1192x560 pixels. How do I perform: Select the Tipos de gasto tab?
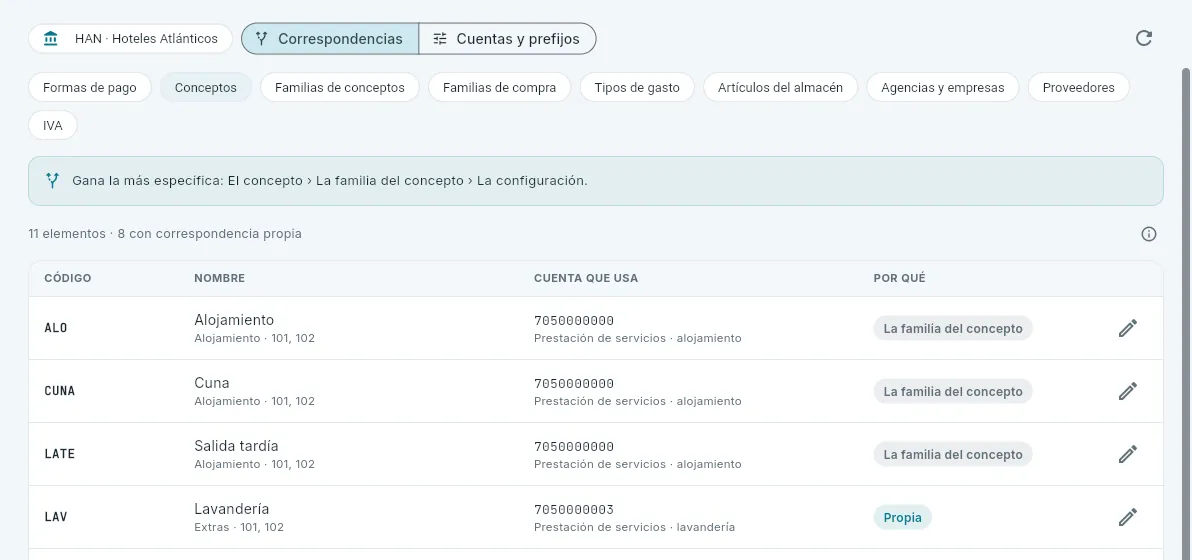pyautogui.click(x=637, y=87)
